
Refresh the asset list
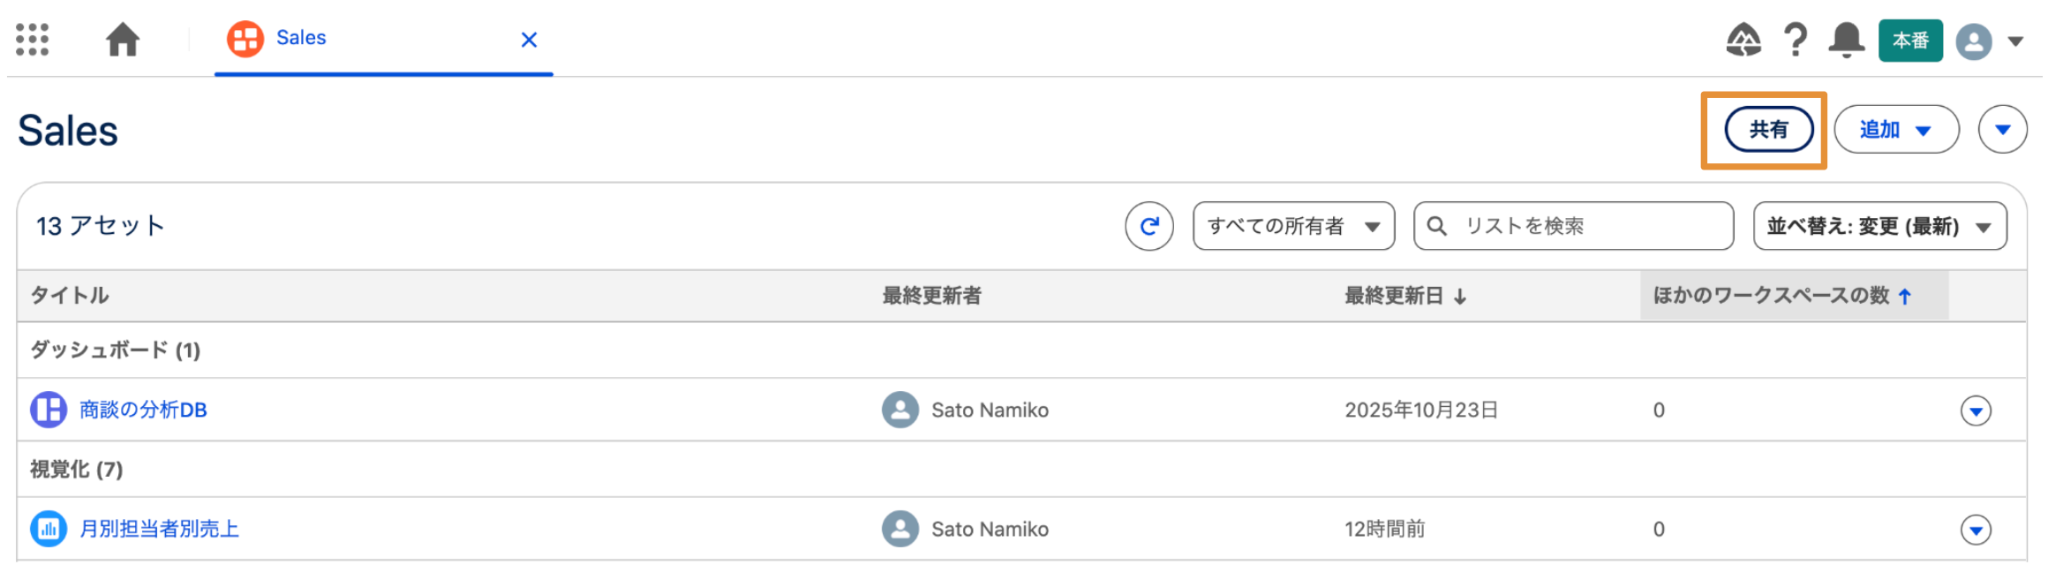(1149, 226)
